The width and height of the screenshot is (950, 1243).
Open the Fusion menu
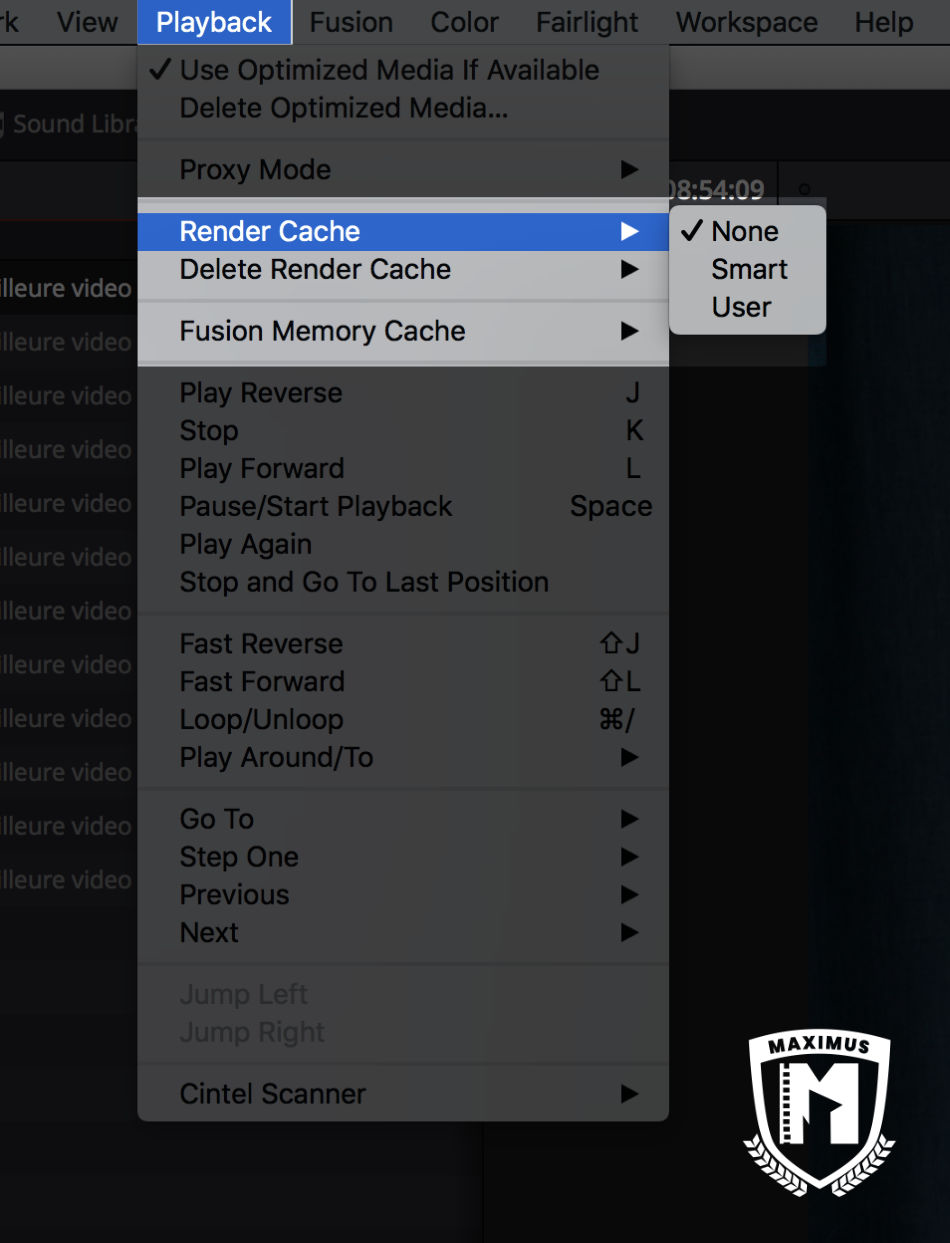[x=351, y=22]
